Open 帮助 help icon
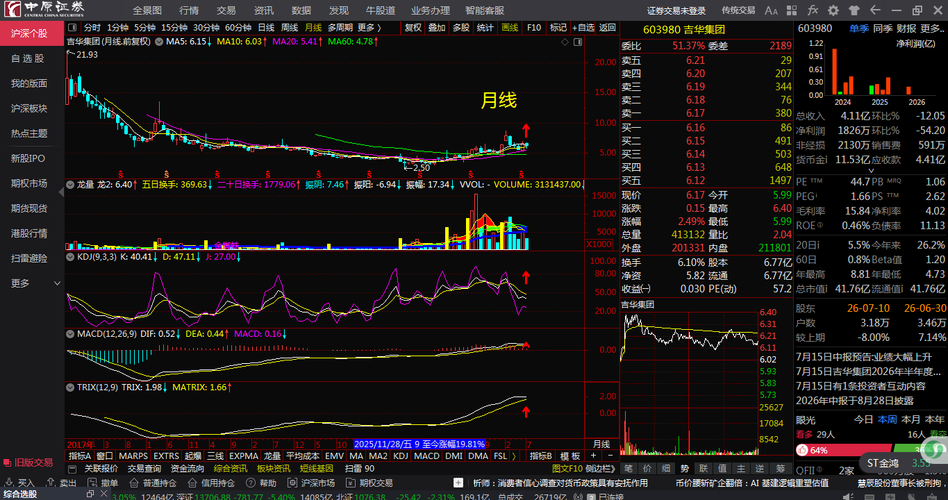Viewport: 948px width, 500px height. 261,483
